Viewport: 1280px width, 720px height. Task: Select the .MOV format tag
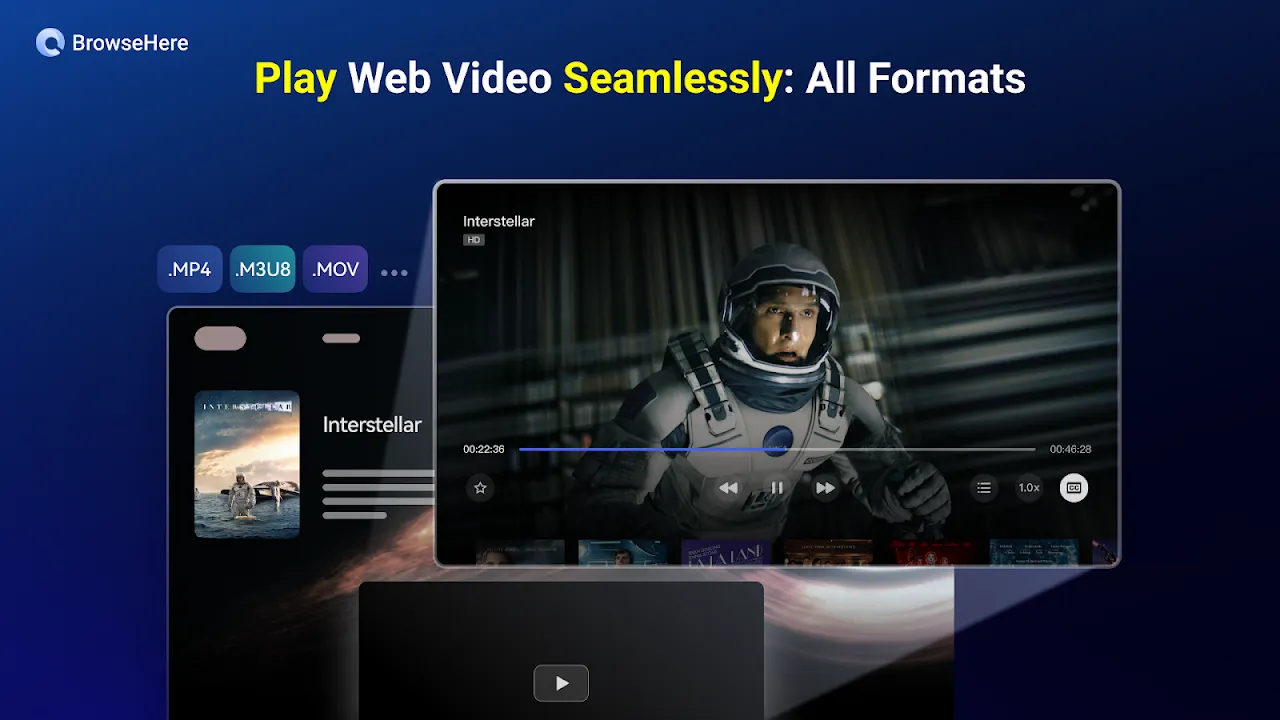coord(335,270)
